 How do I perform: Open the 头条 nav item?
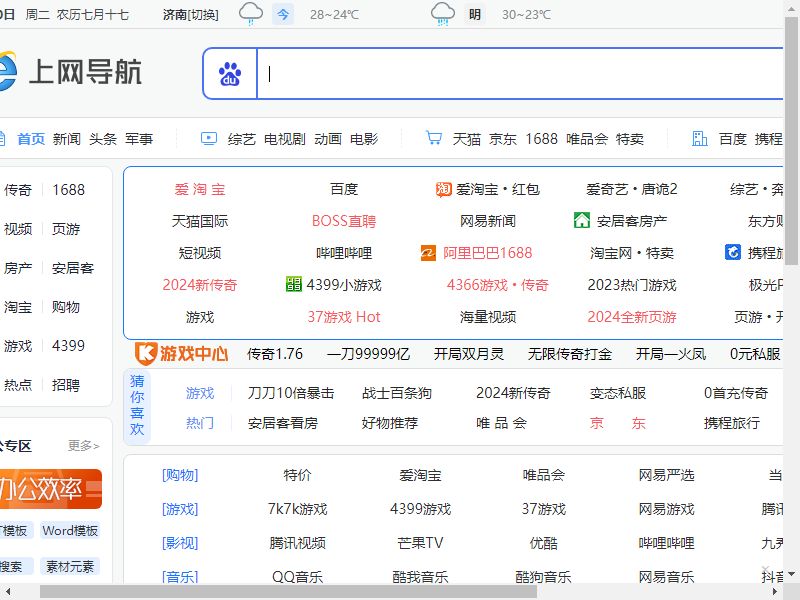click(x=103, y=139)
